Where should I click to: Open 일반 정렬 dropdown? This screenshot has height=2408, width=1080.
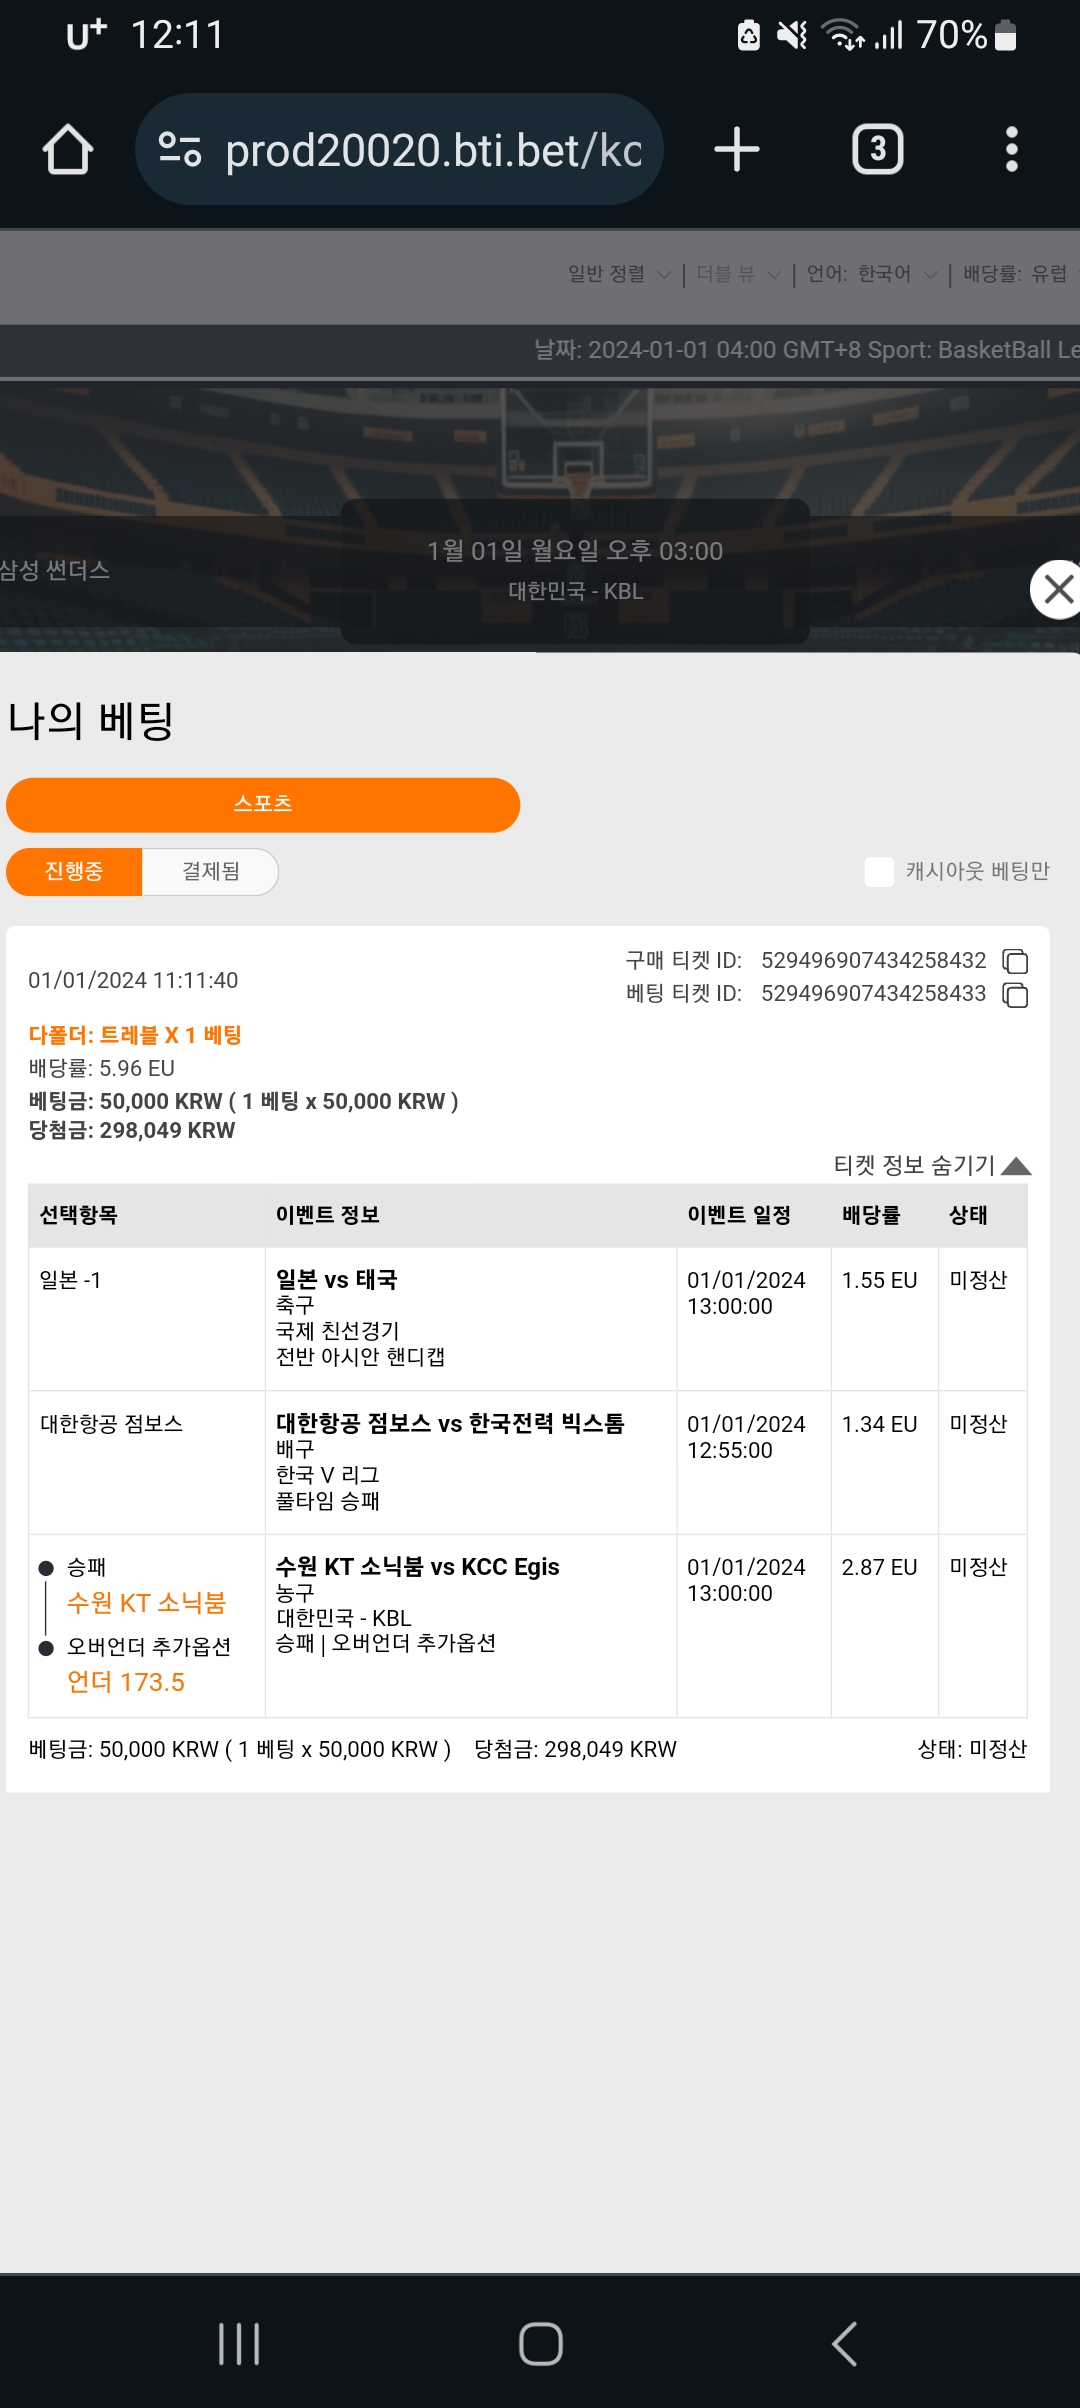(x=619, y=274)
